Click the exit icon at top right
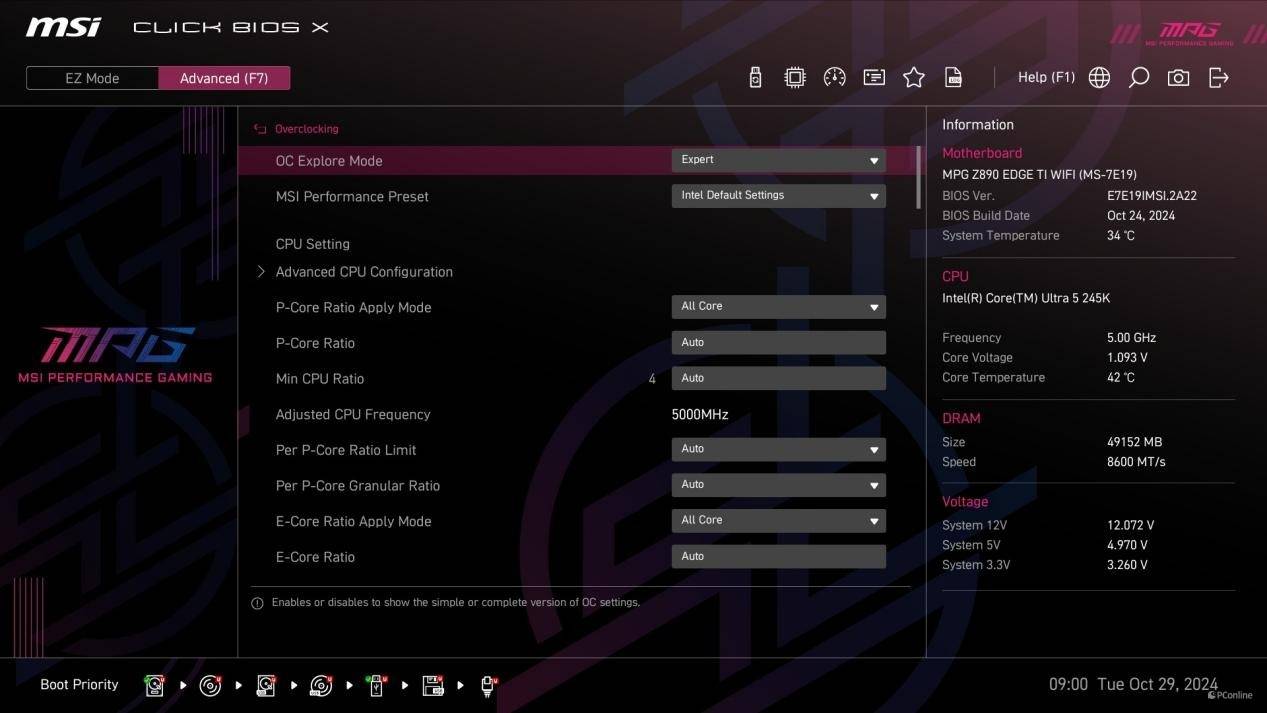This screenshot has height=713, width=1267. click(1219, 78)
